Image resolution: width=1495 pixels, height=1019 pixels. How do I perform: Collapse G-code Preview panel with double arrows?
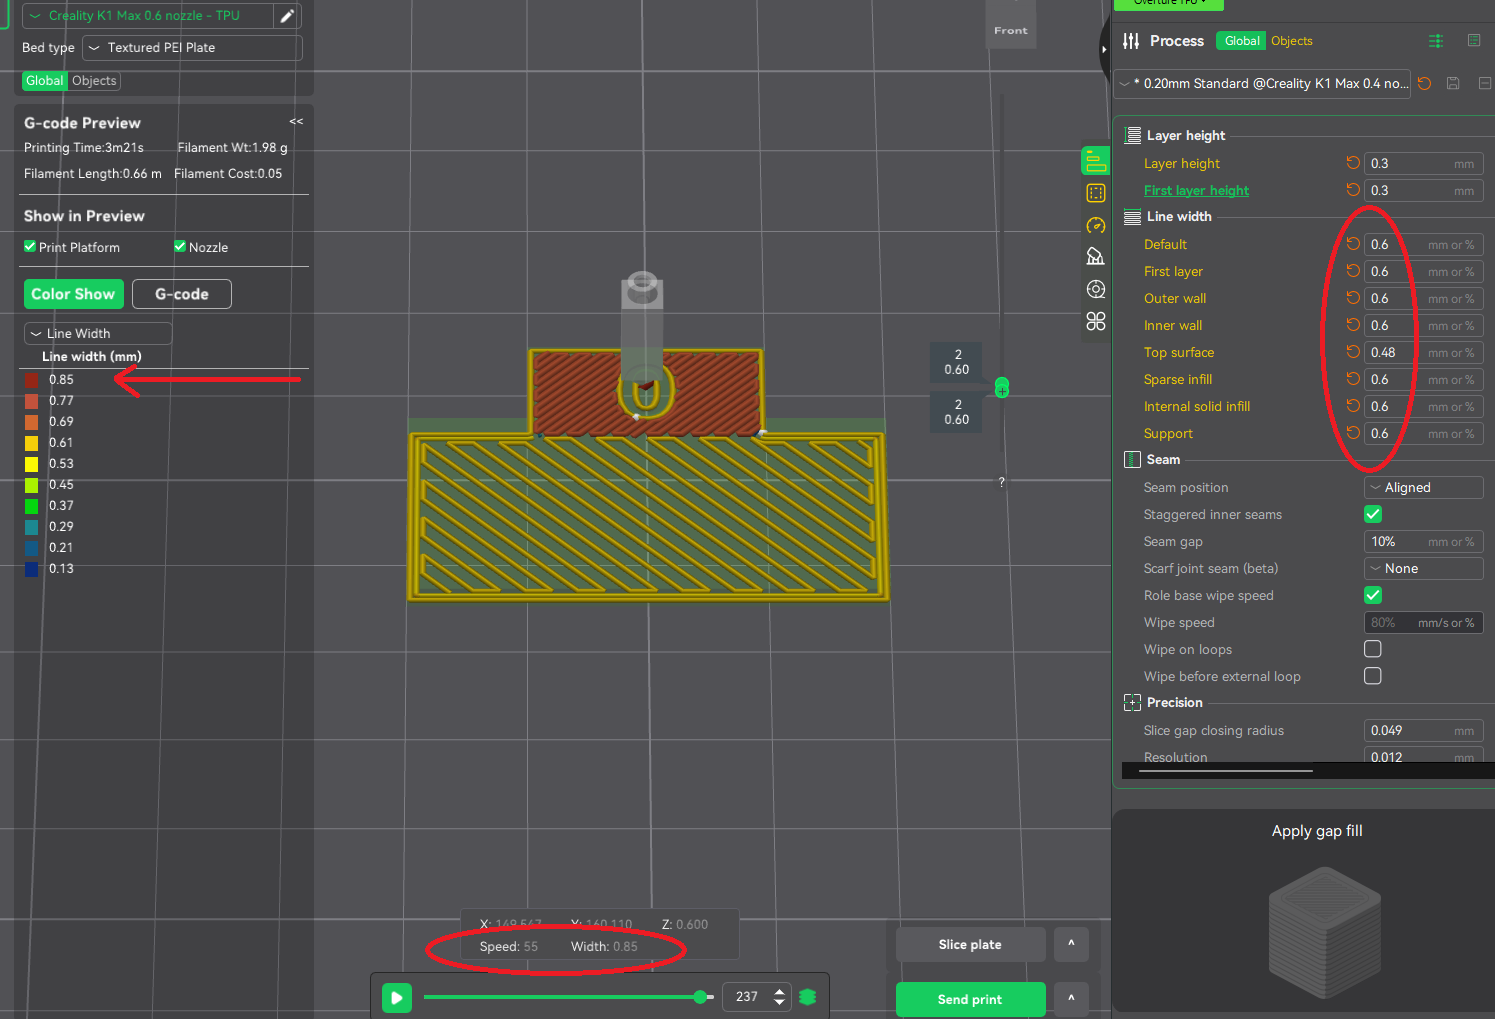296,121
